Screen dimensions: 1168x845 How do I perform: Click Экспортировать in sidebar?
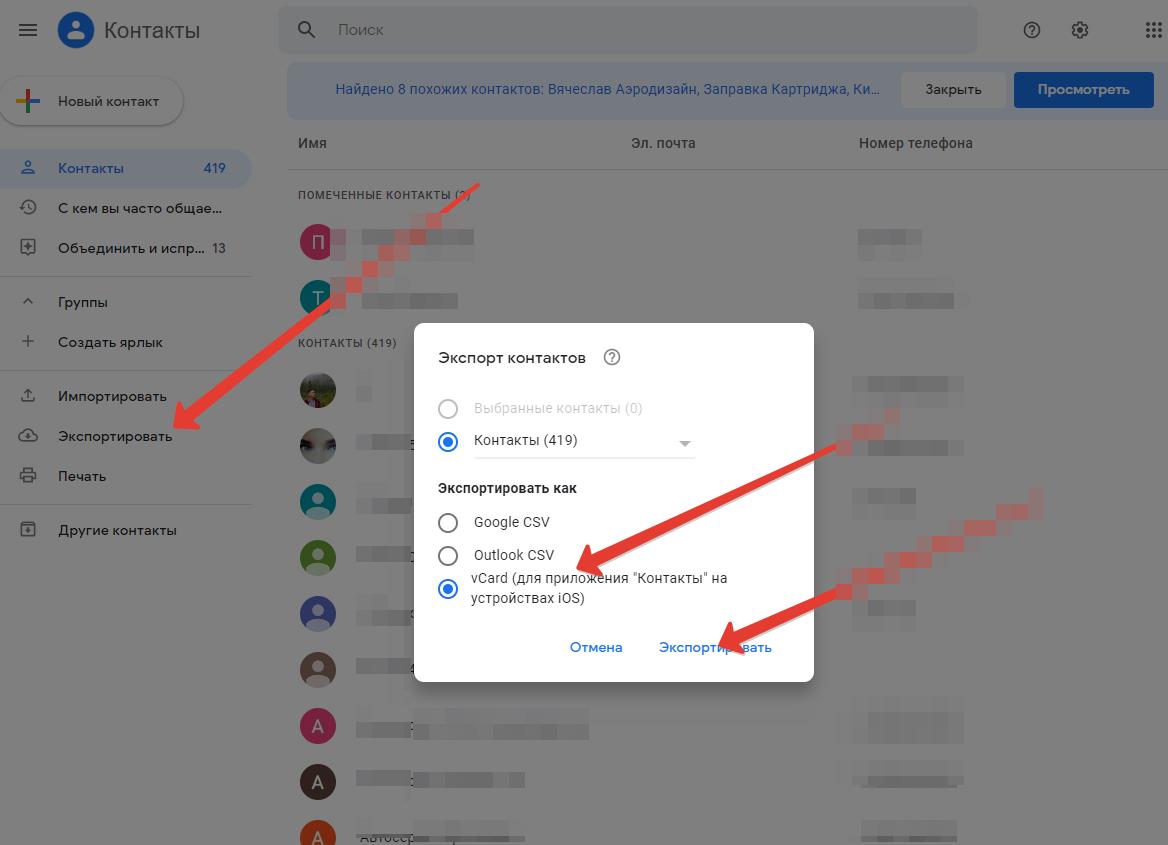coord(125,436)
